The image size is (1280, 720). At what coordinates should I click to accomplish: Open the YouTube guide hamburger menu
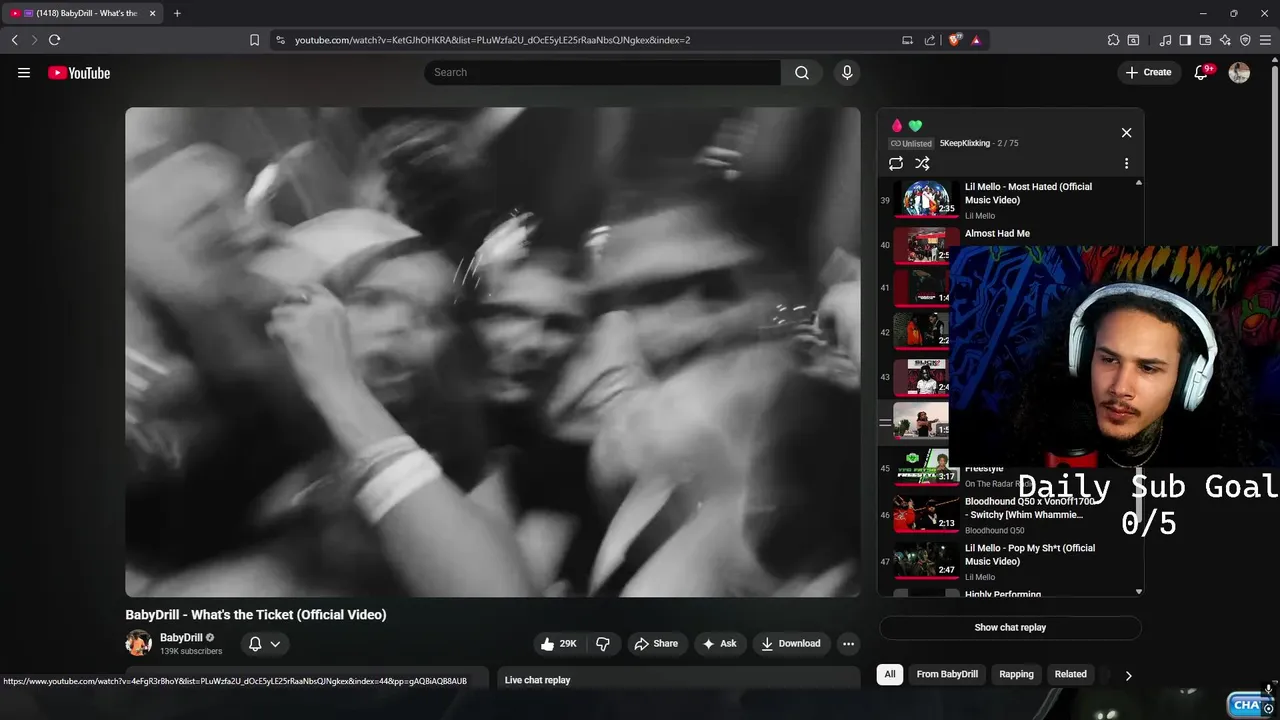(24, 72)
